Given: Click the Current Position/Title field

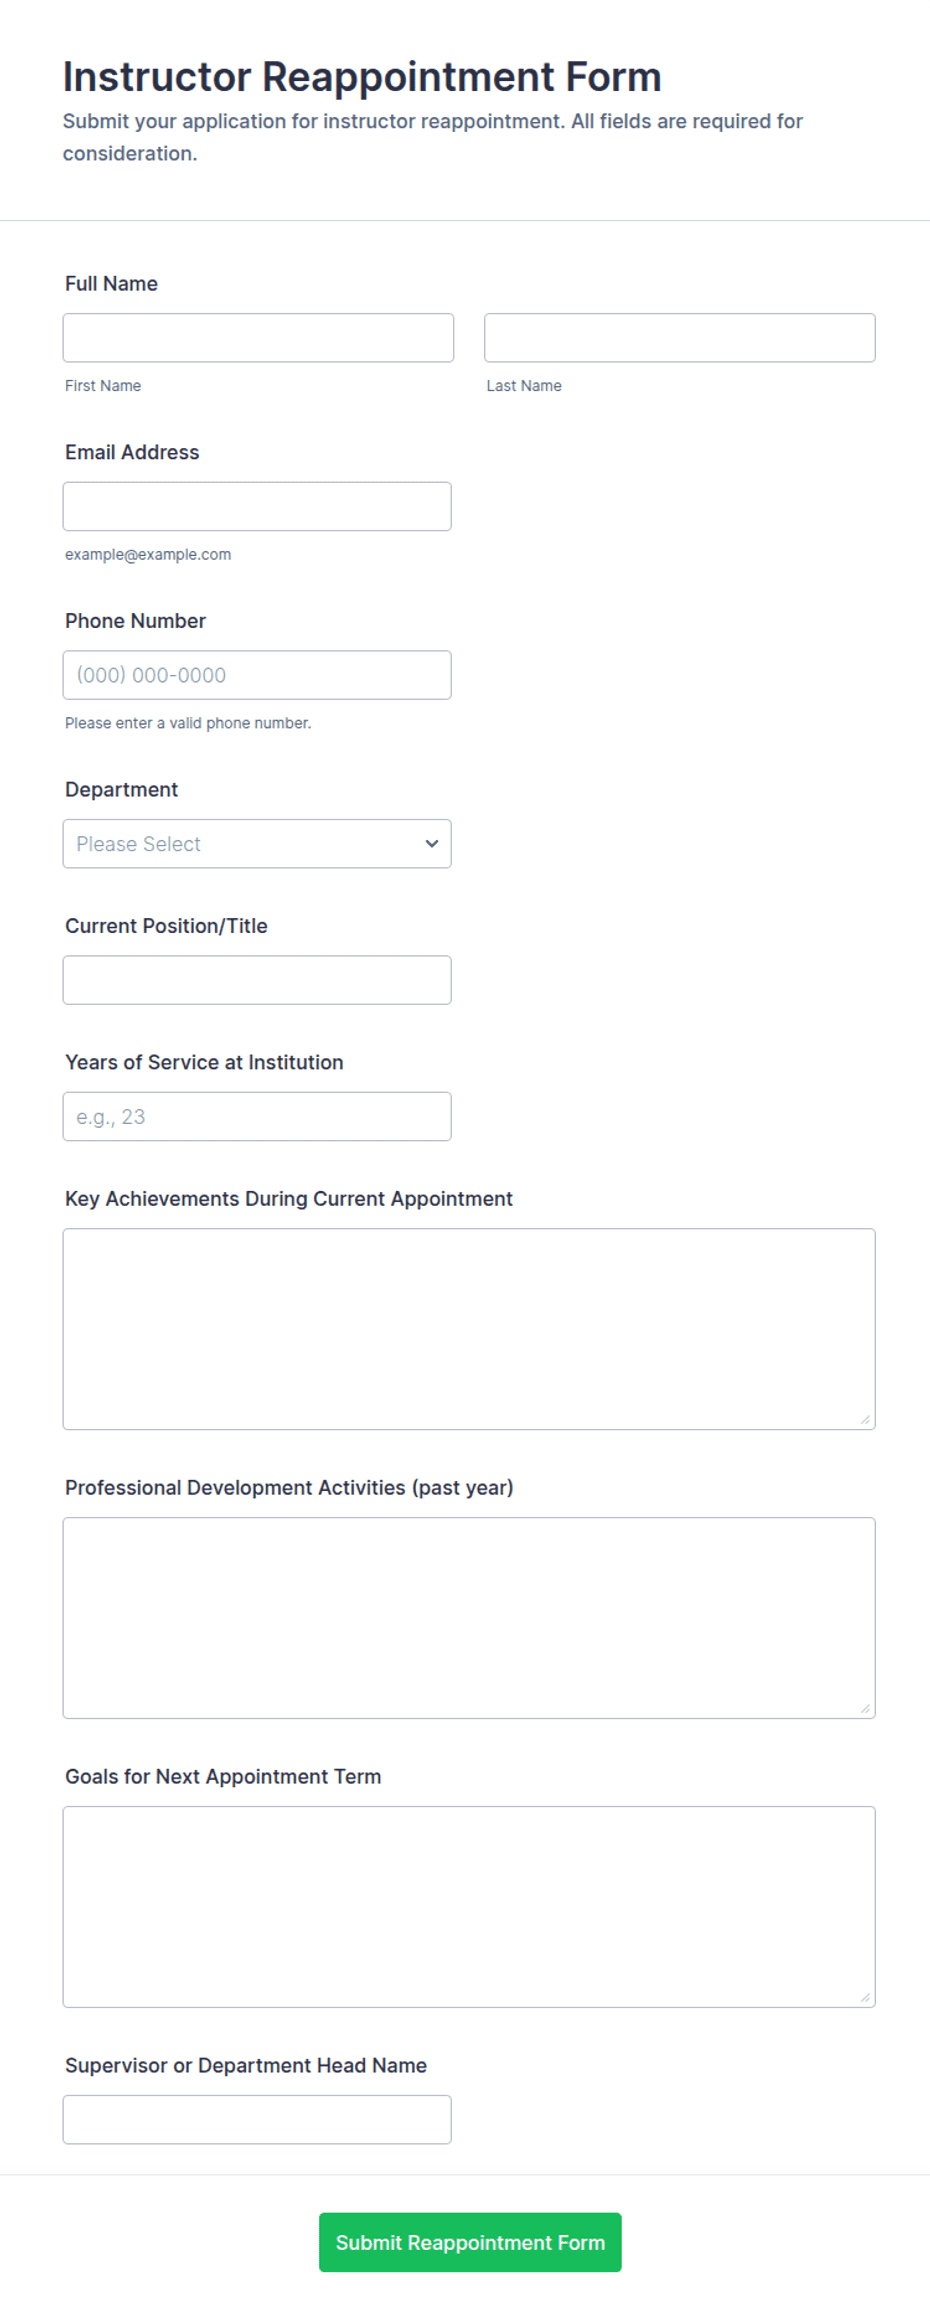Looking at the screenshot, I should pyautogui.click(x=257, y=980).
